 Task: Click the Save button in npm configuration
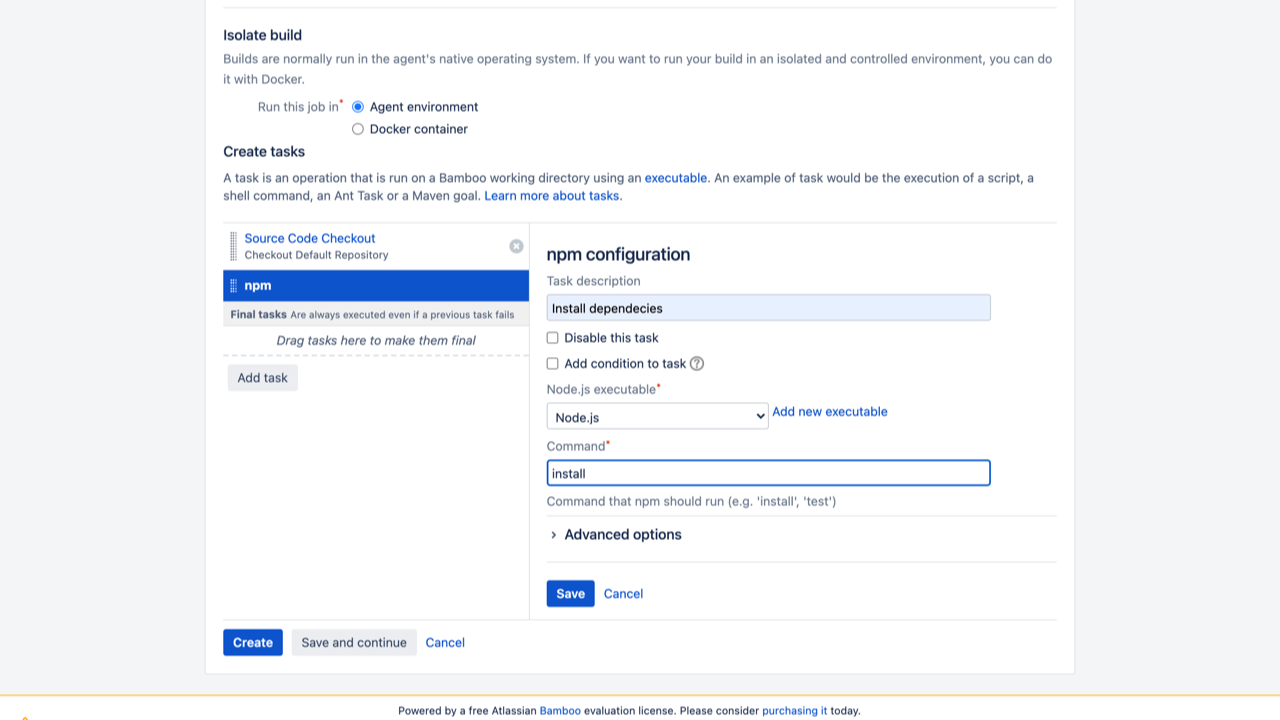pyautogui.click(x=570, y=594)
